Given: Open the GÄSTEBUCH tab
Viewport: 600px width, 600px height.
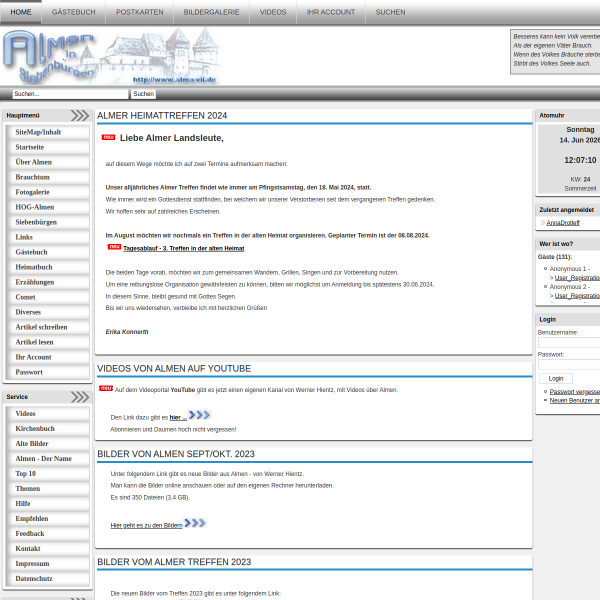Looking at the screenshot, I should click(x=73, y=12).
